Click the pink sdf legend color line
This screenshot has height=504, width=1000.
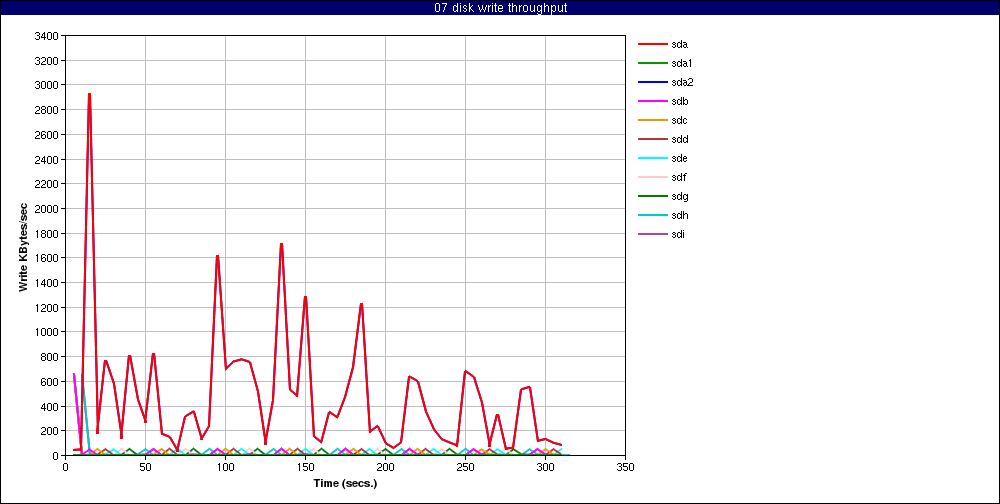tap(652, 177)
